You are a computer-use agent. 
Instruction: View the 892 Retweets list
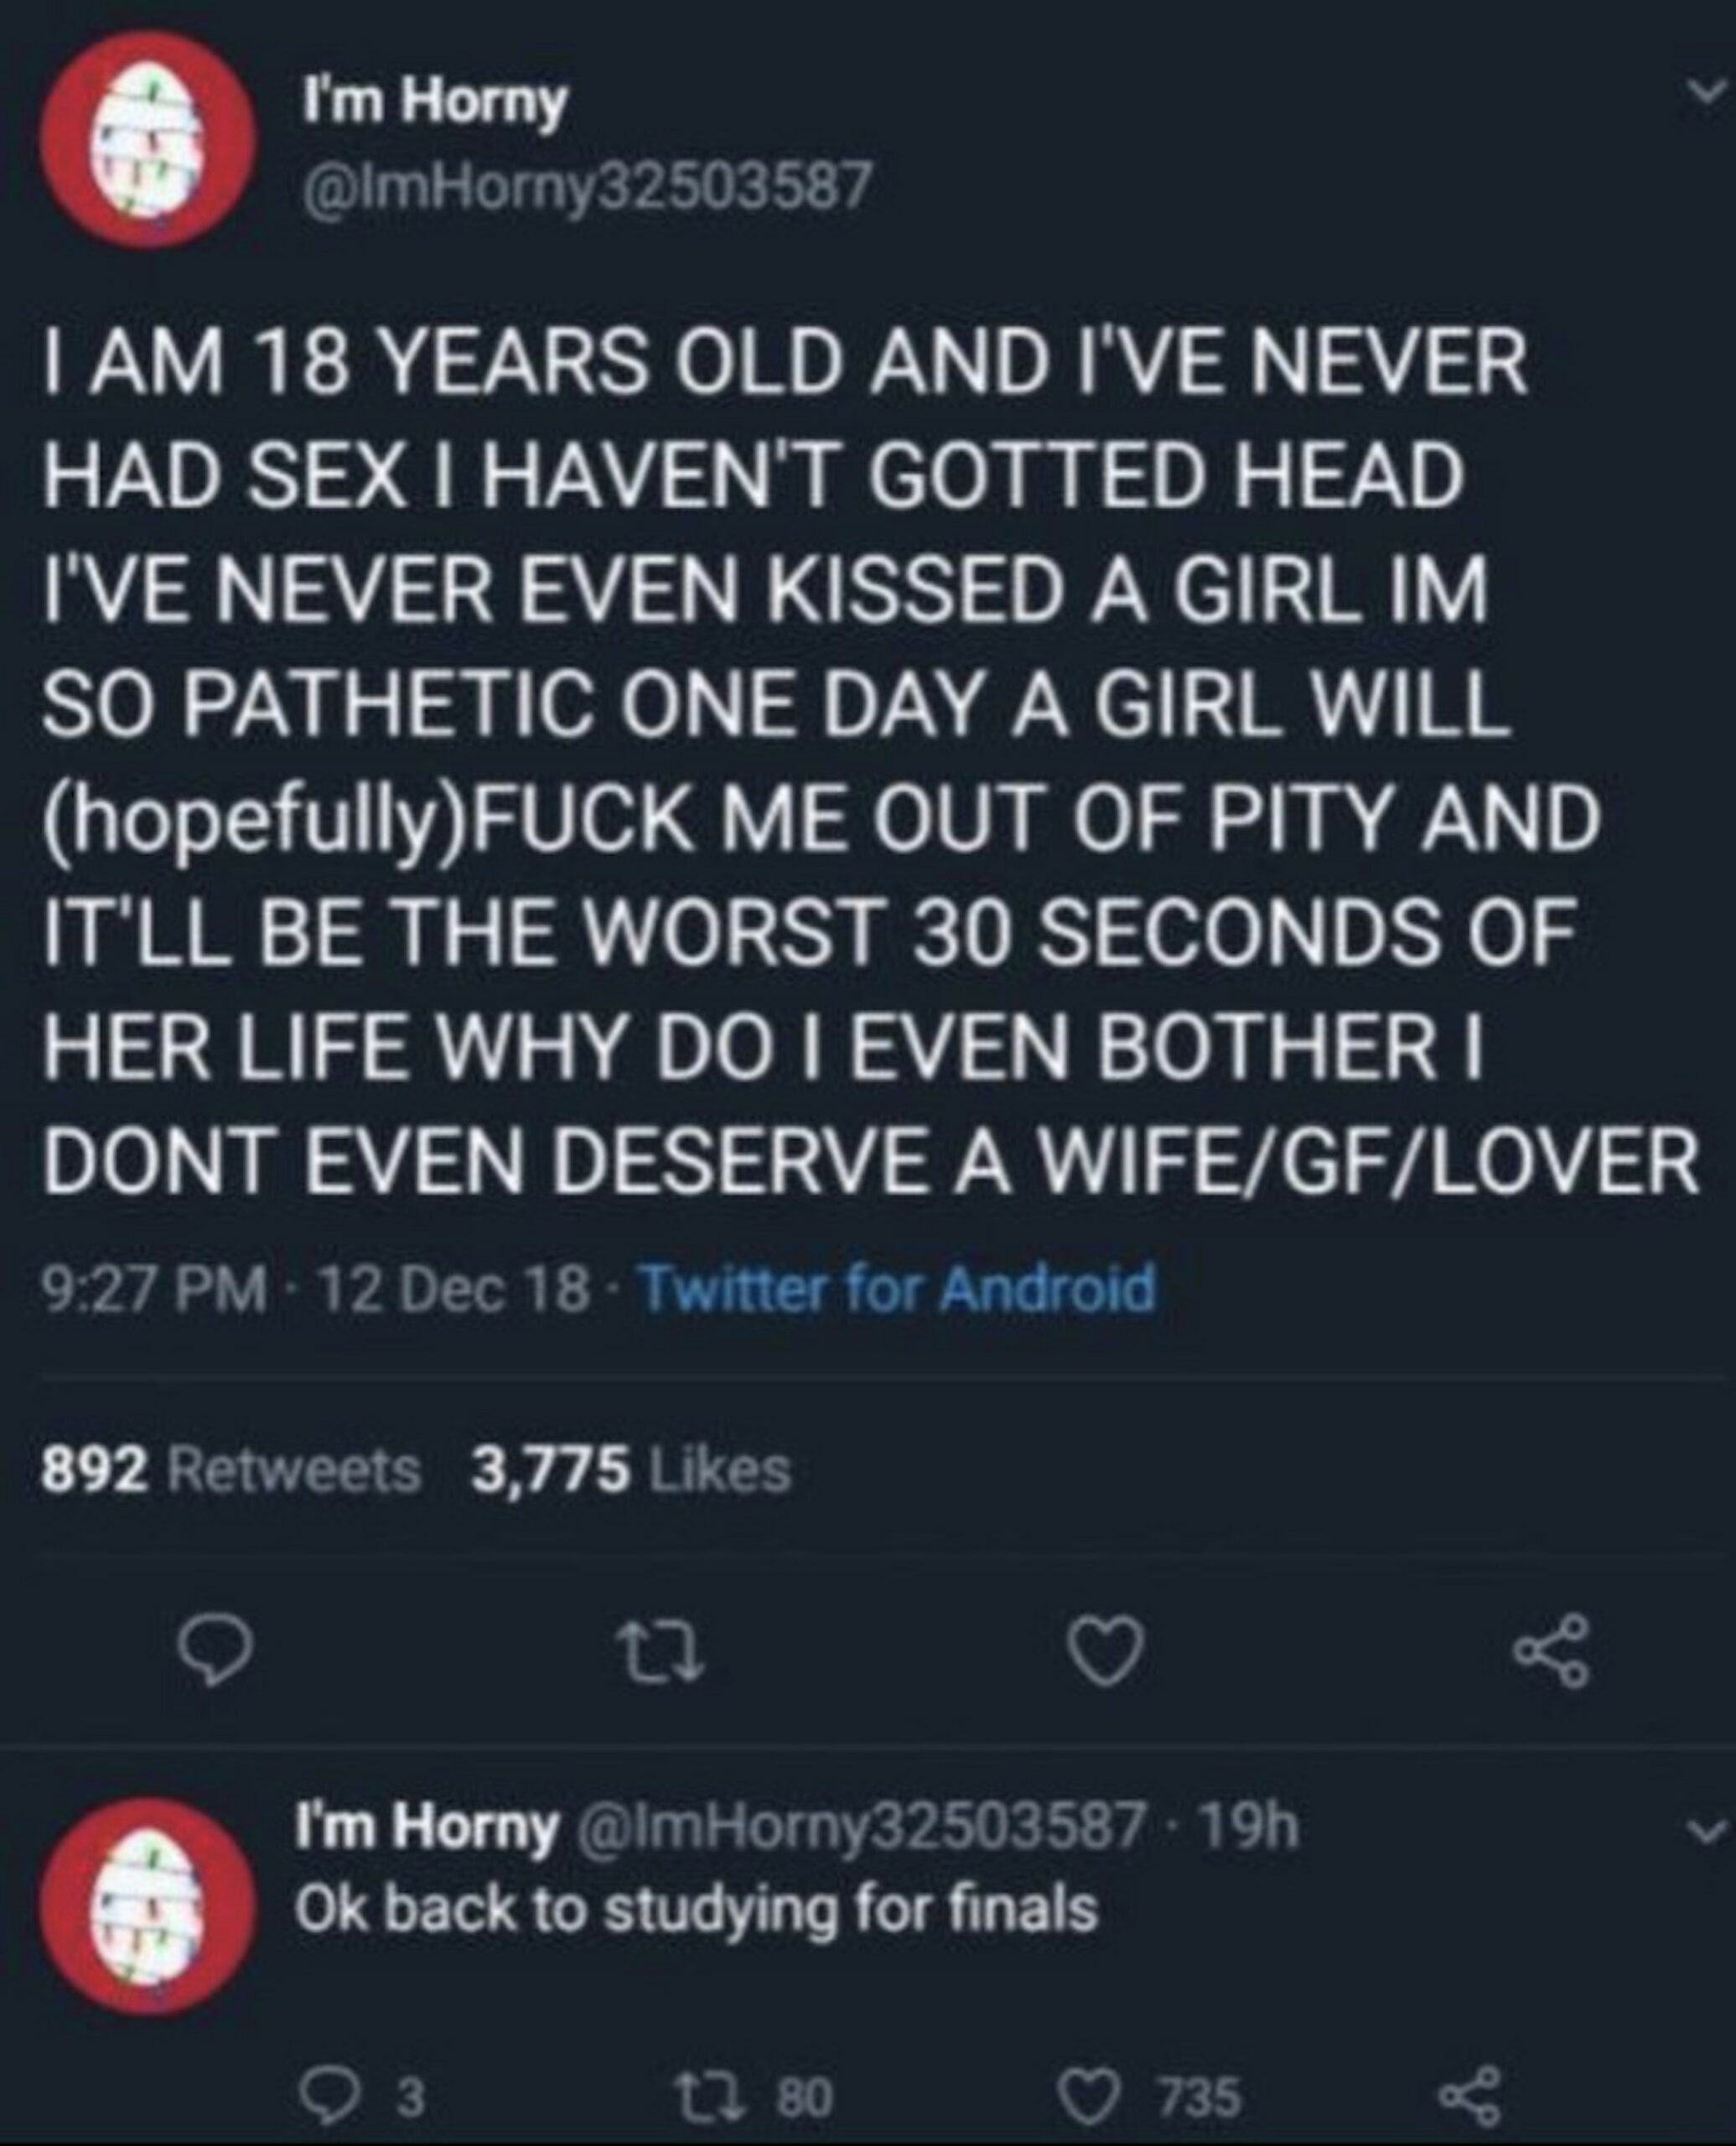(x=231, y=1471)
